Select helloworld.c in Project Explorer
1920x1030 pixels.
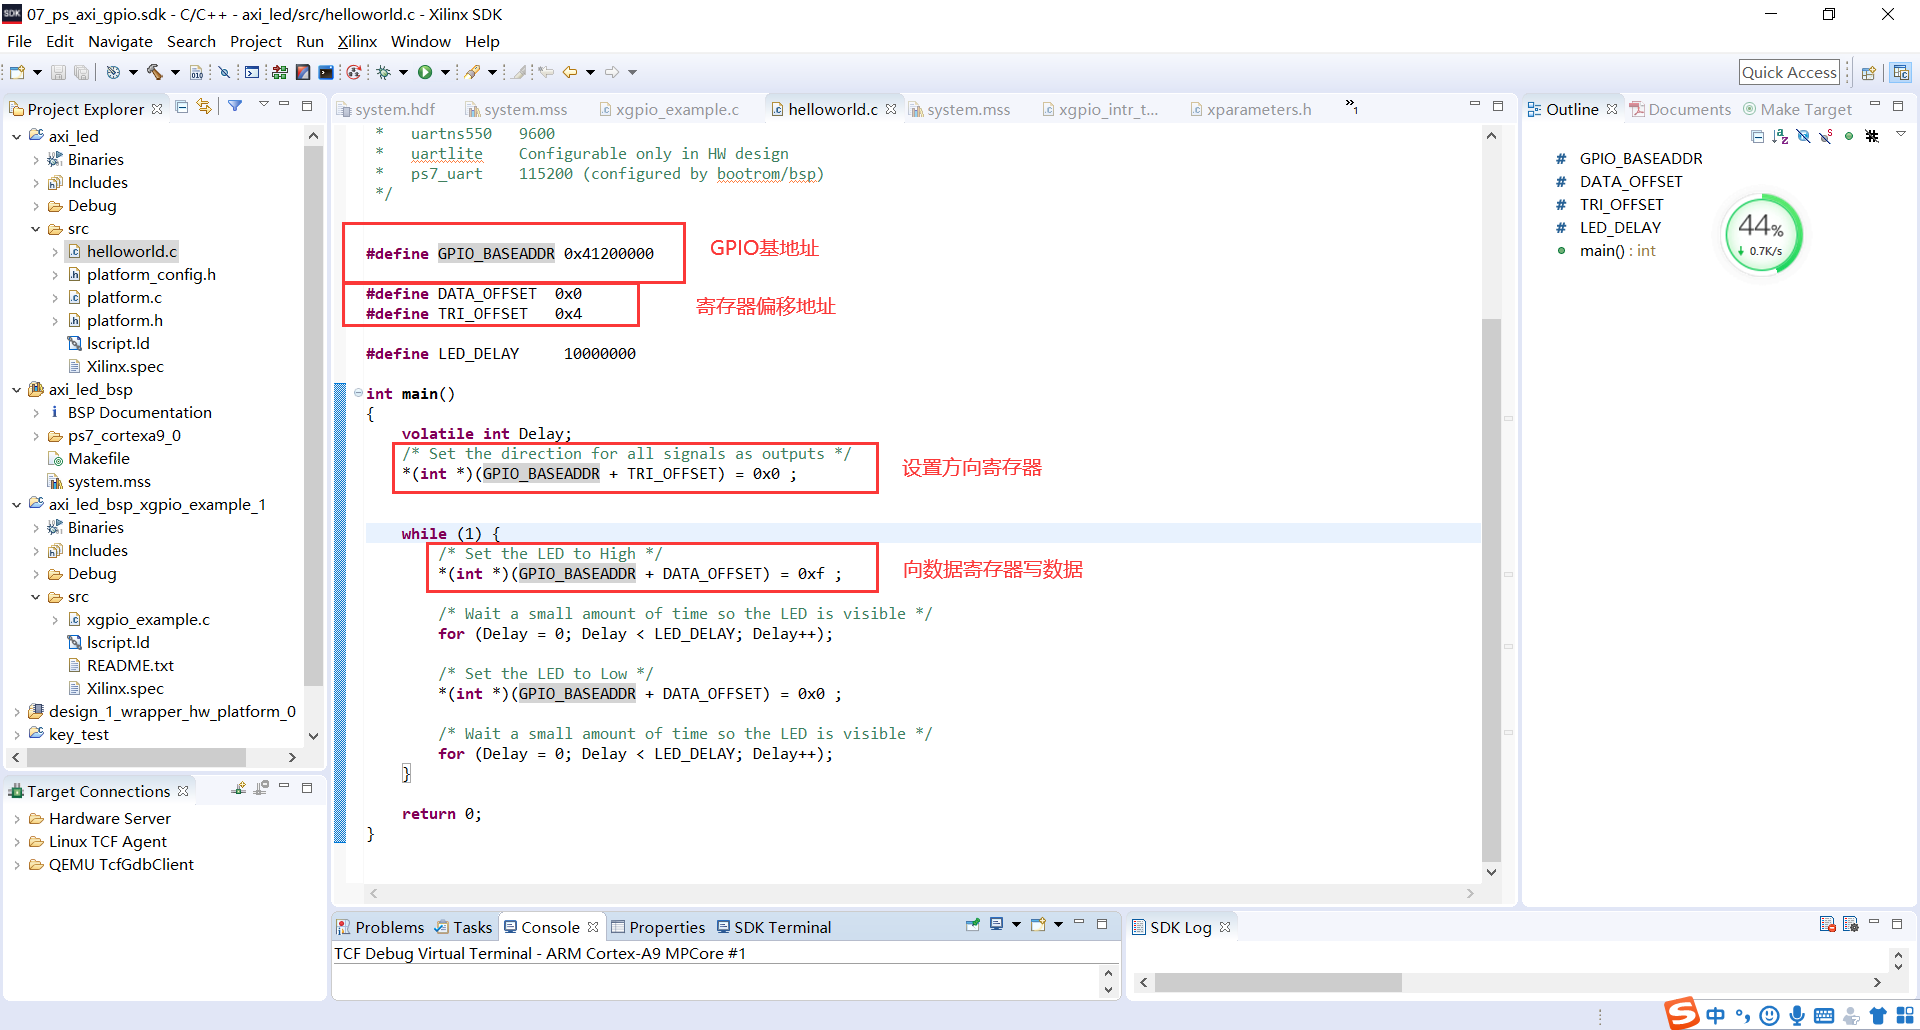(x=131, y=251)
